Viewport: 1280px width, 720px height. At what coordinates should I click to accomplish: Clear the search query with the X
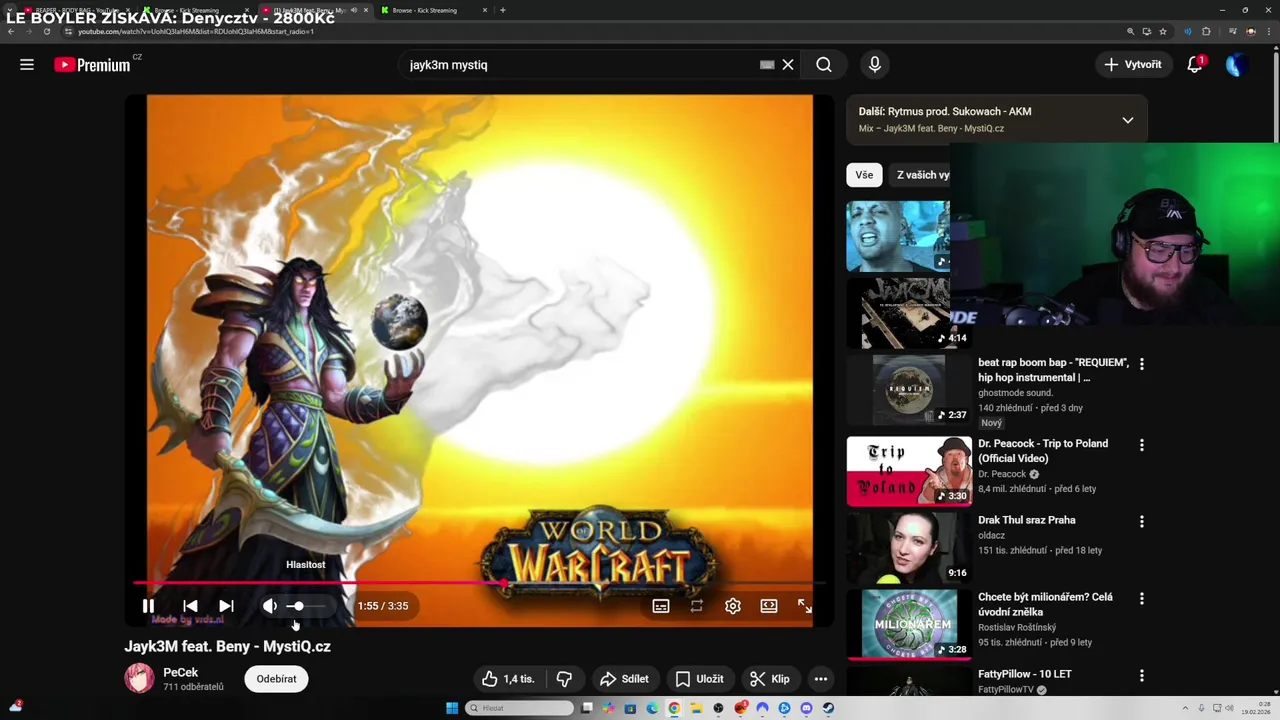tap(788, 65)
